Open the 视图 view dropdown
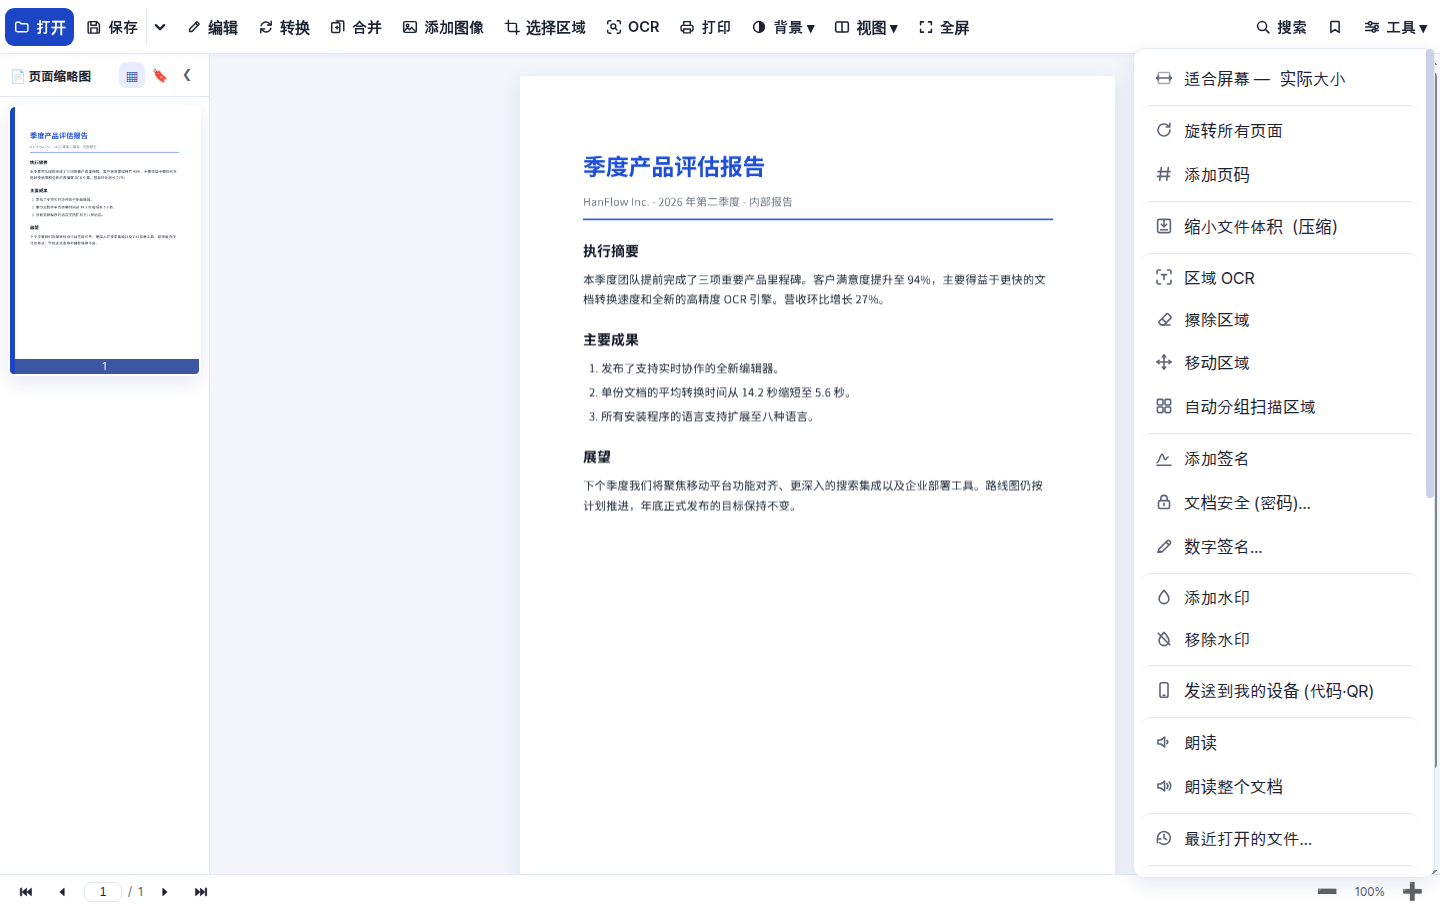Screen dimensions: 1440x908 coord(866,27)
